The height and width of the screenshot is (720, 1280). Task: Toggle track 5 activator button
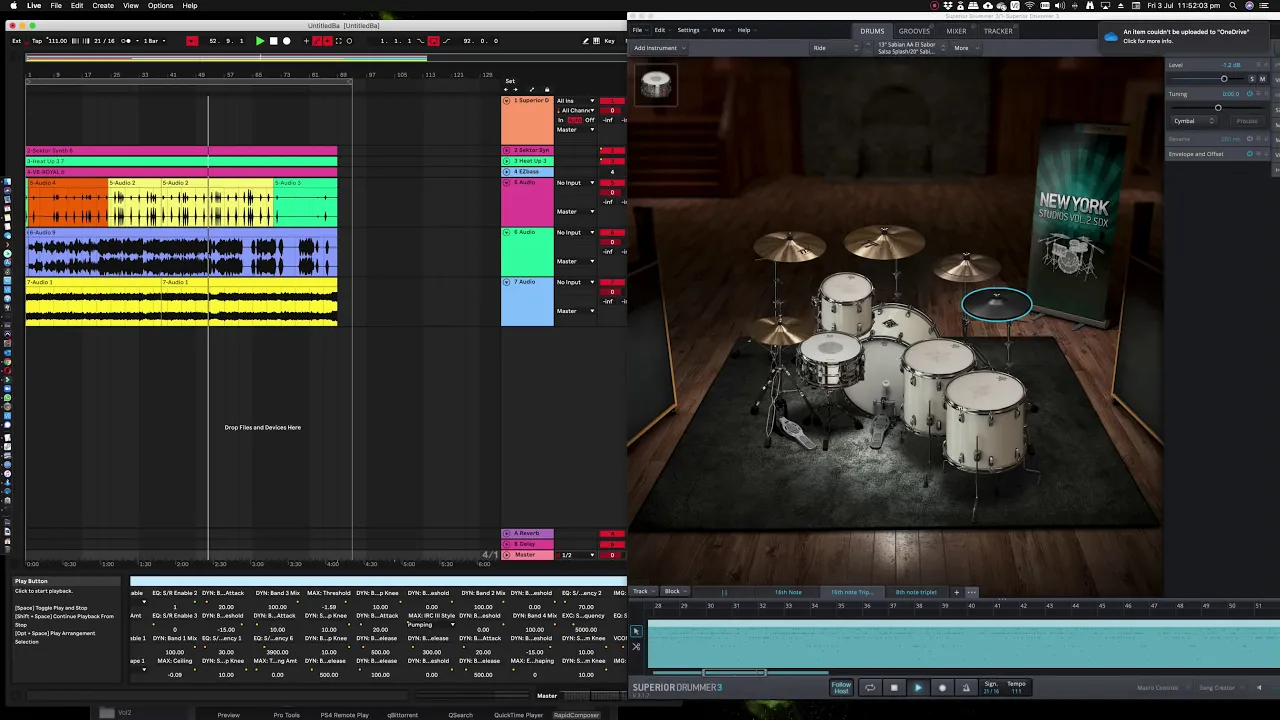click(x=612, y=183)
